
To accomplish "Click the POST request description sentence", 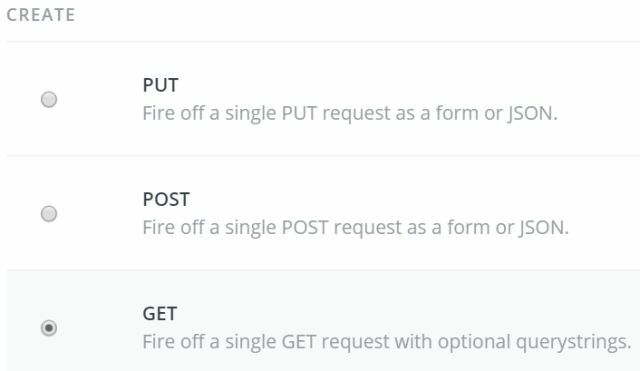I will 356,228.
